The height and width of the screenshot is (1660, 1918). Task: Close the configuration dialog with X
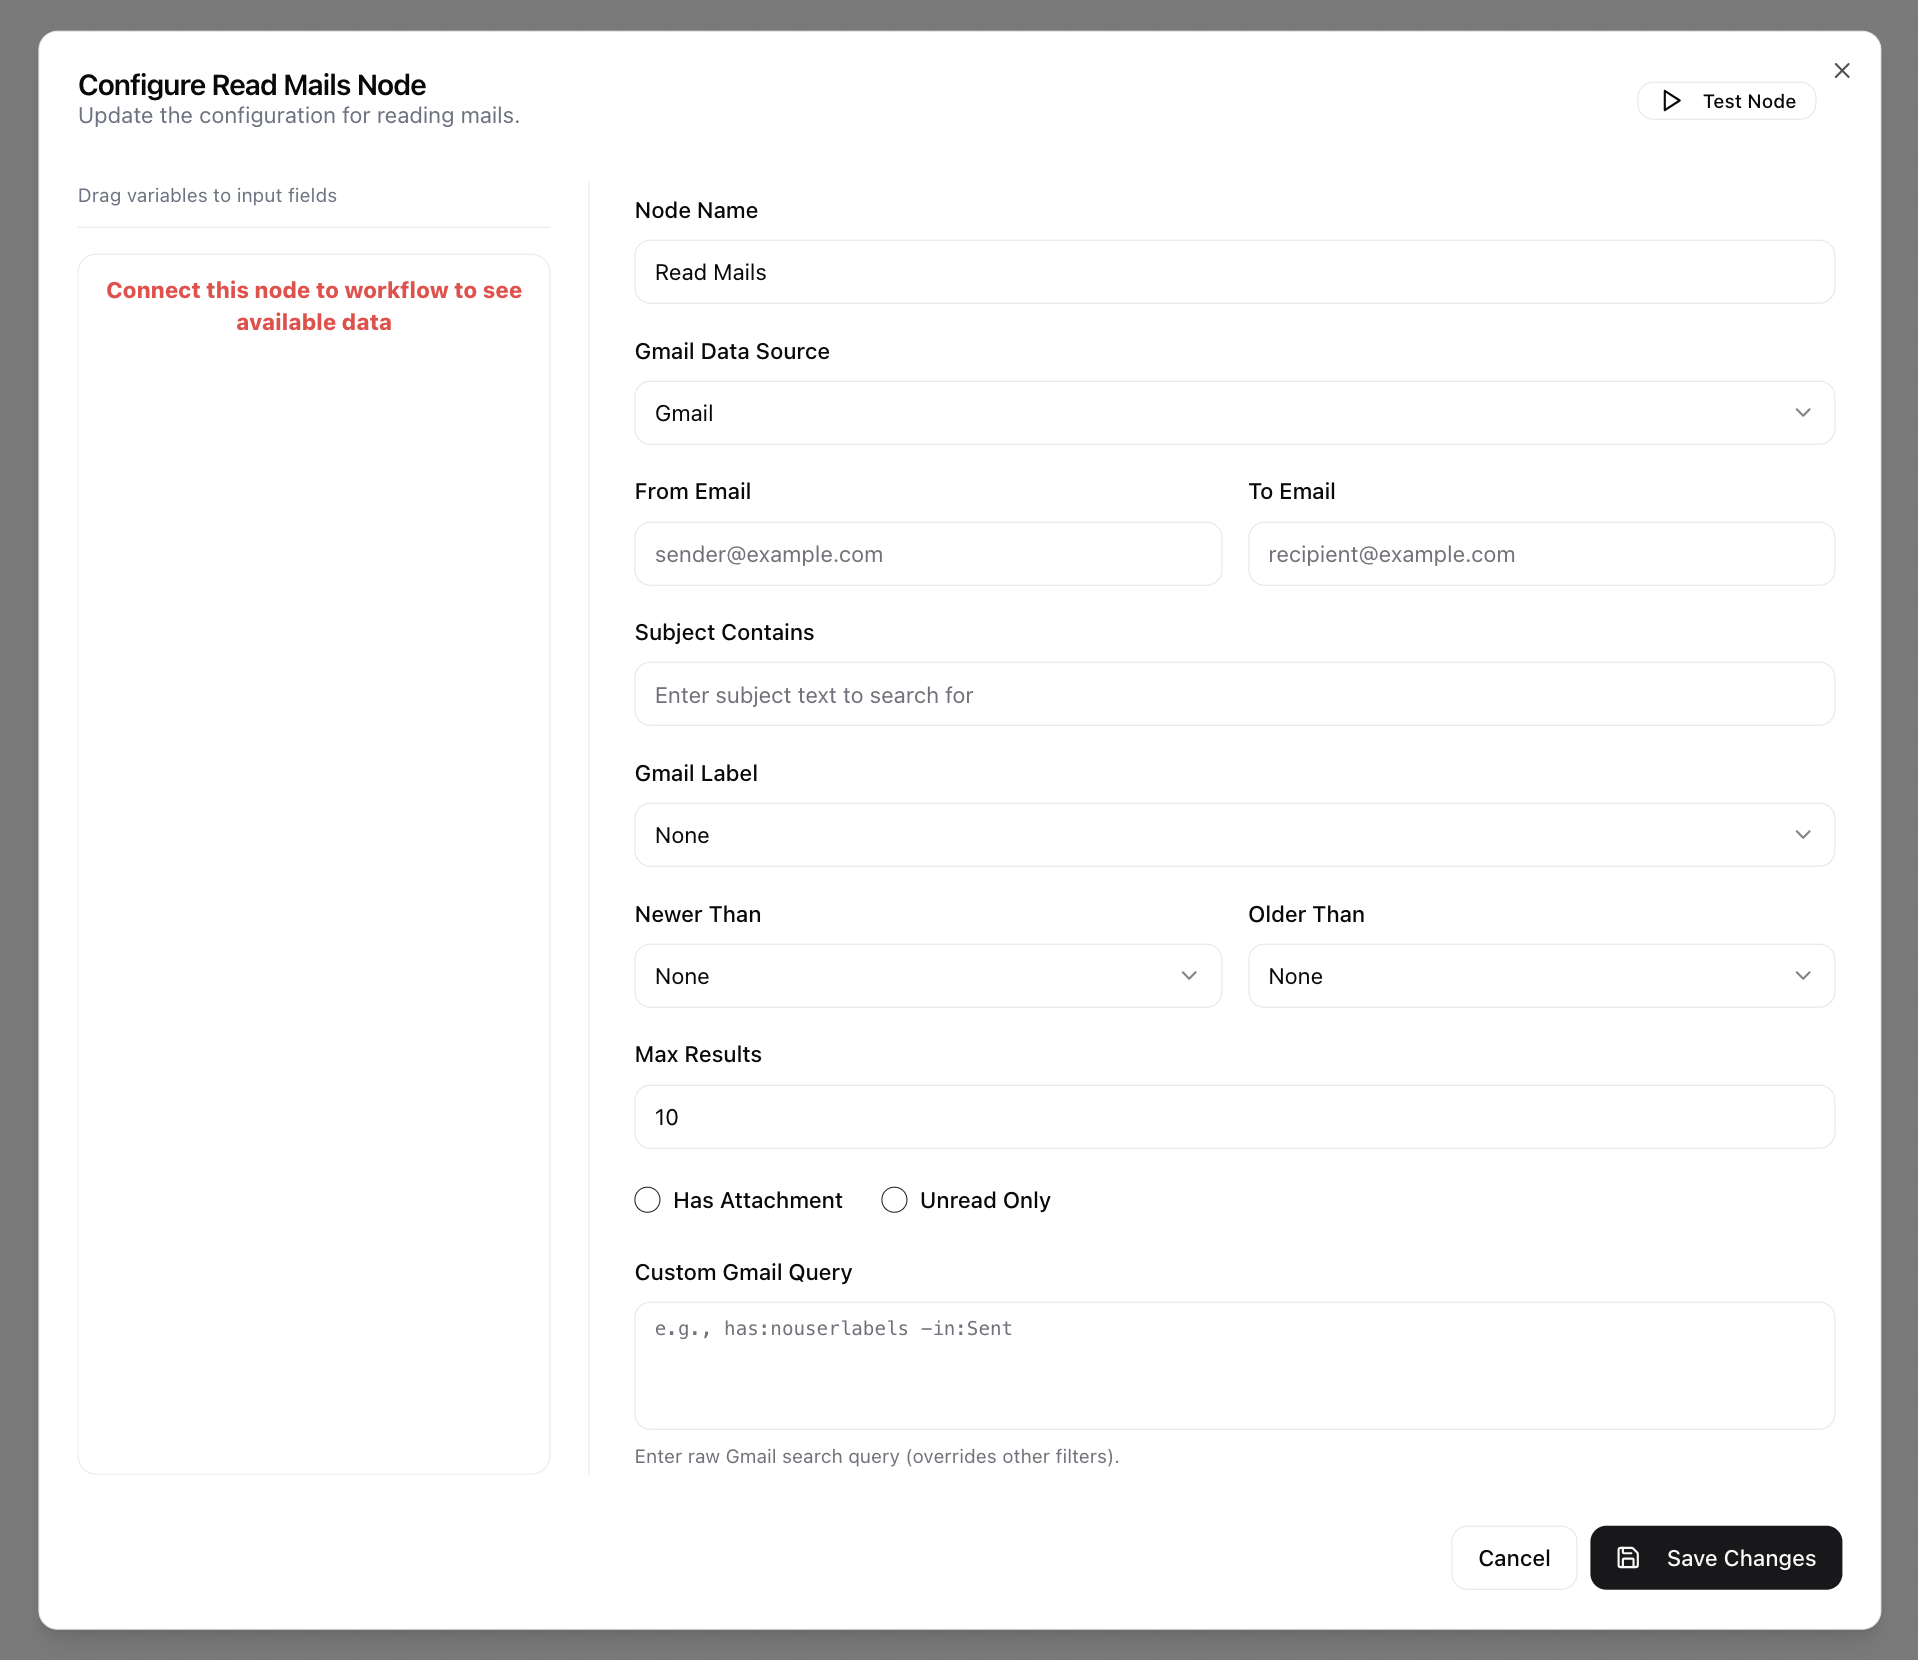[1841, 71]
